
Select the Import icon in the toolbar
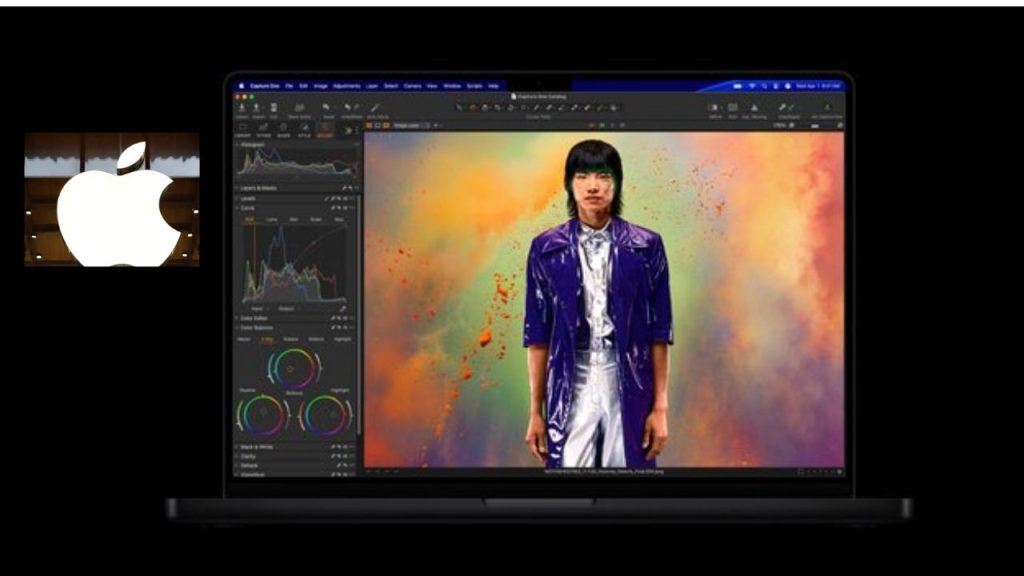242,108
